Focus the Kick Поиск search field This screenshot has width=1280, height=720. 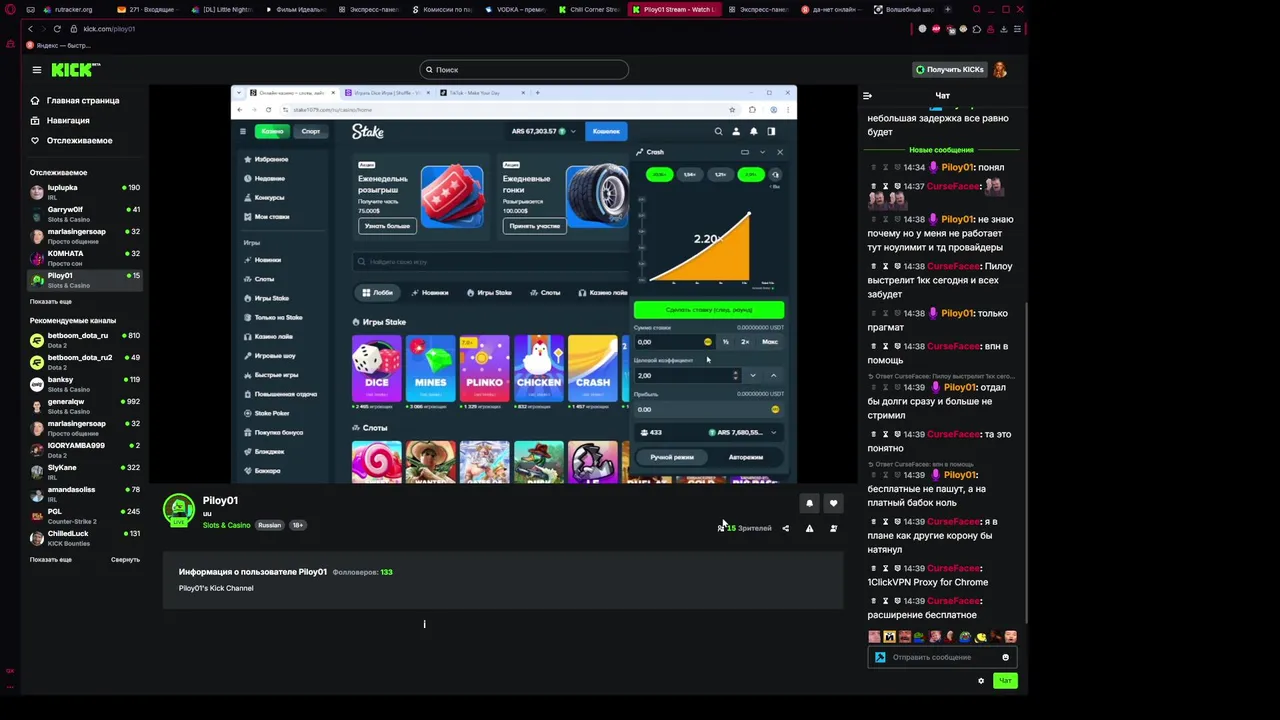click(x=524, y=70)
